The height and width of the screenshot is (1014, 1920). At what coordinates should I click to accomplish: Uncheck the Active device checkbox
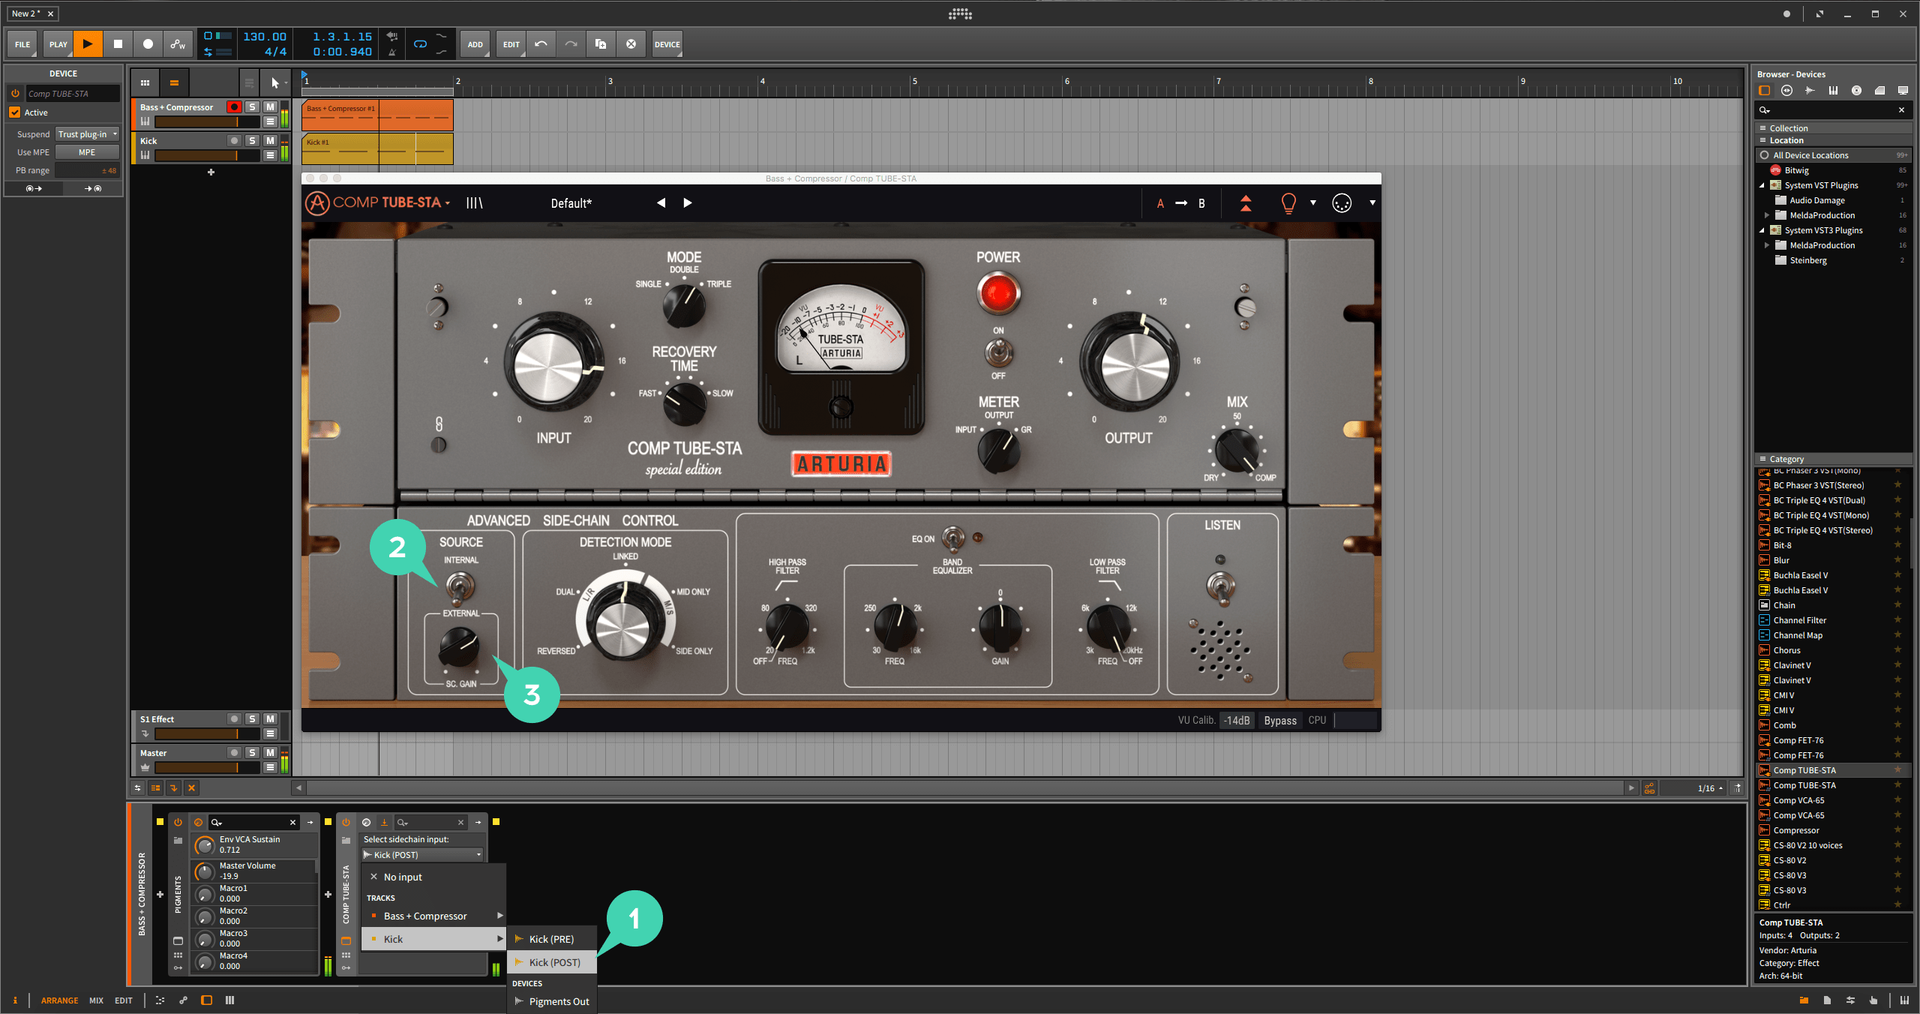pyautogui.click(x=15, y=113)
